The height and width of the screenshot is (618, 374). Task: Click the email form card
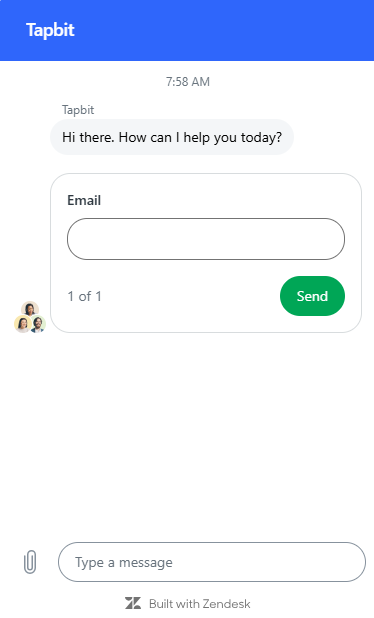pyautogui.click(x=206, y=253)
